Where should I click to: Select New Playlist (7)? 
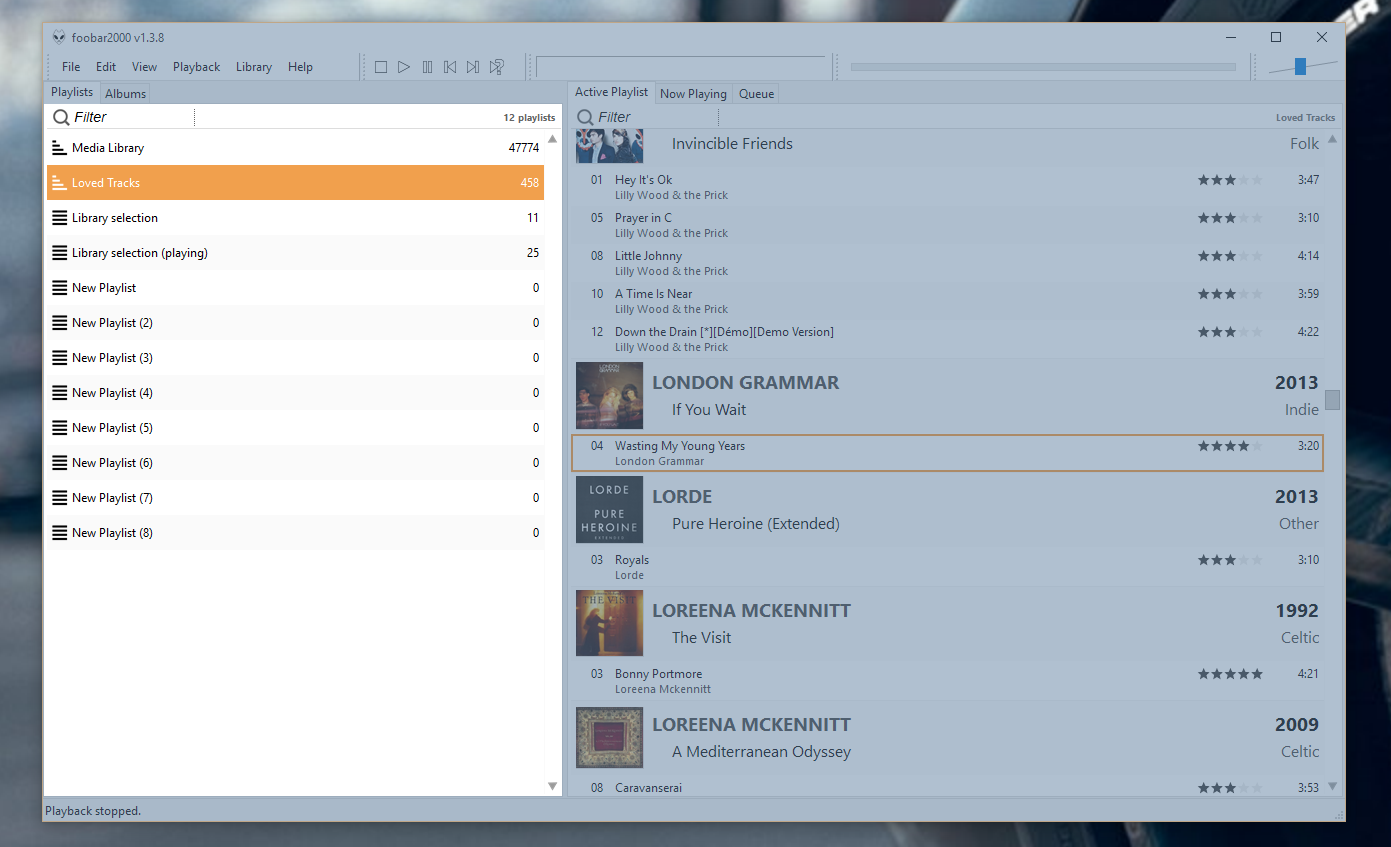coord(295,498)
